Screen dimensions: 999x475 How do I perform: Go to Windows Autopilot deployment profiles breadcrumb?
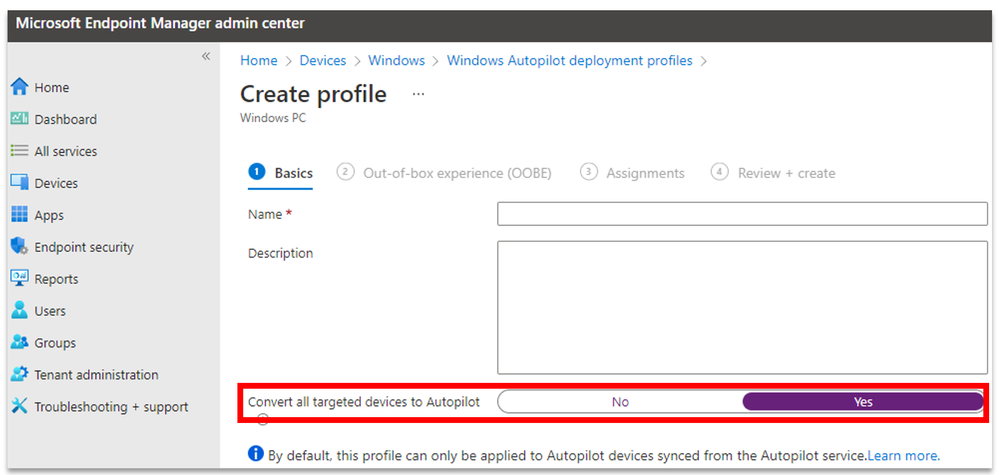(x=570, y=60)
